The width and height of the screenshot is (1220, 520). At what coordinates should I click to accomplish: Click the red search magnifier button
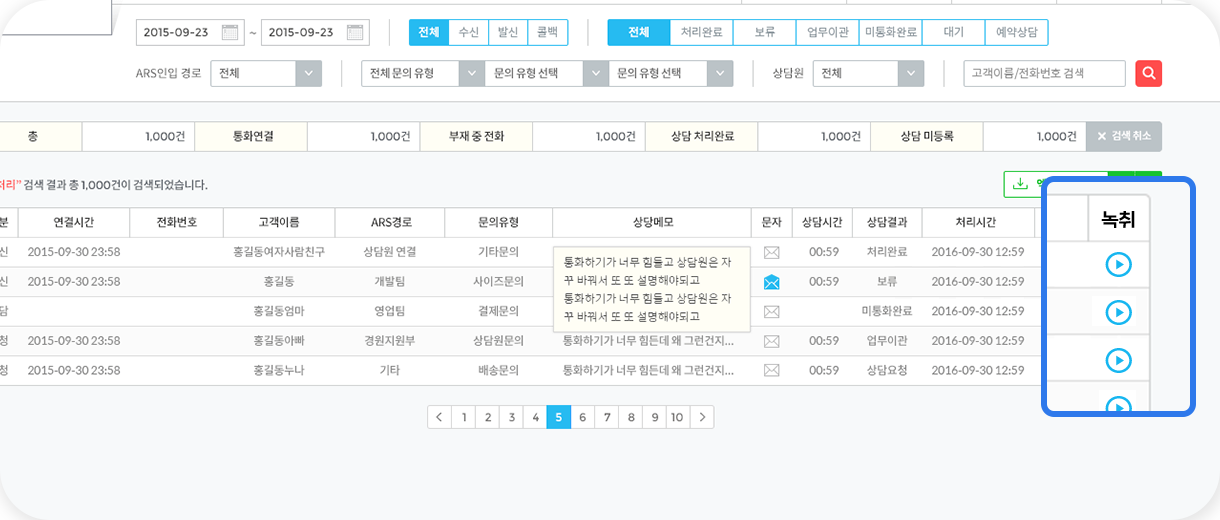(x=1149, y=74)
